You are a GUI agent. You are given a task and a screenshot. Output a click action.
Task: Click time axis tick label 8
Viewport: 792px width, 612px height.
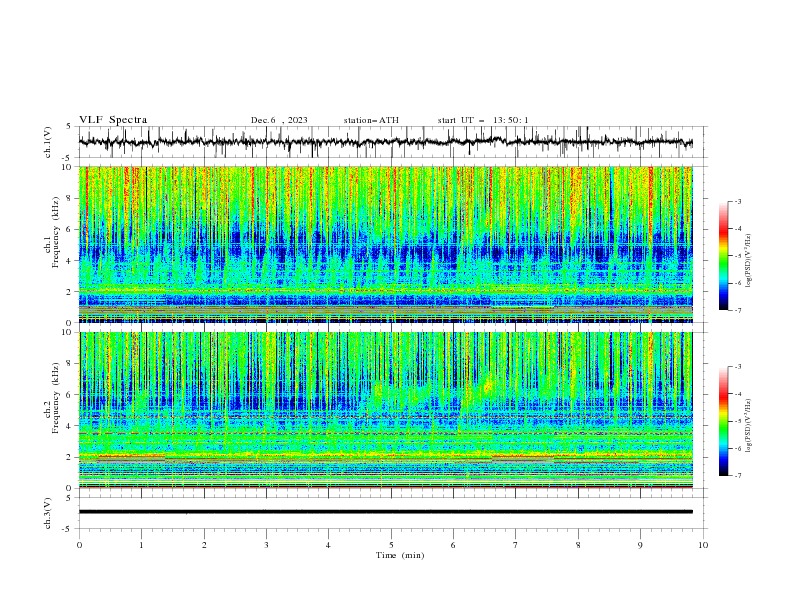click(578, 545)
